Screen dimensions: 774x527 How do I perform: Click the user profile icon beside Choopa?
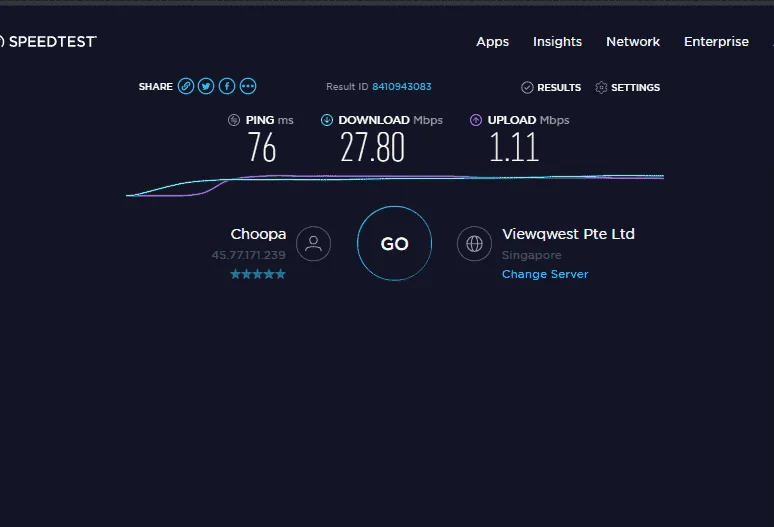pos(313,244)
